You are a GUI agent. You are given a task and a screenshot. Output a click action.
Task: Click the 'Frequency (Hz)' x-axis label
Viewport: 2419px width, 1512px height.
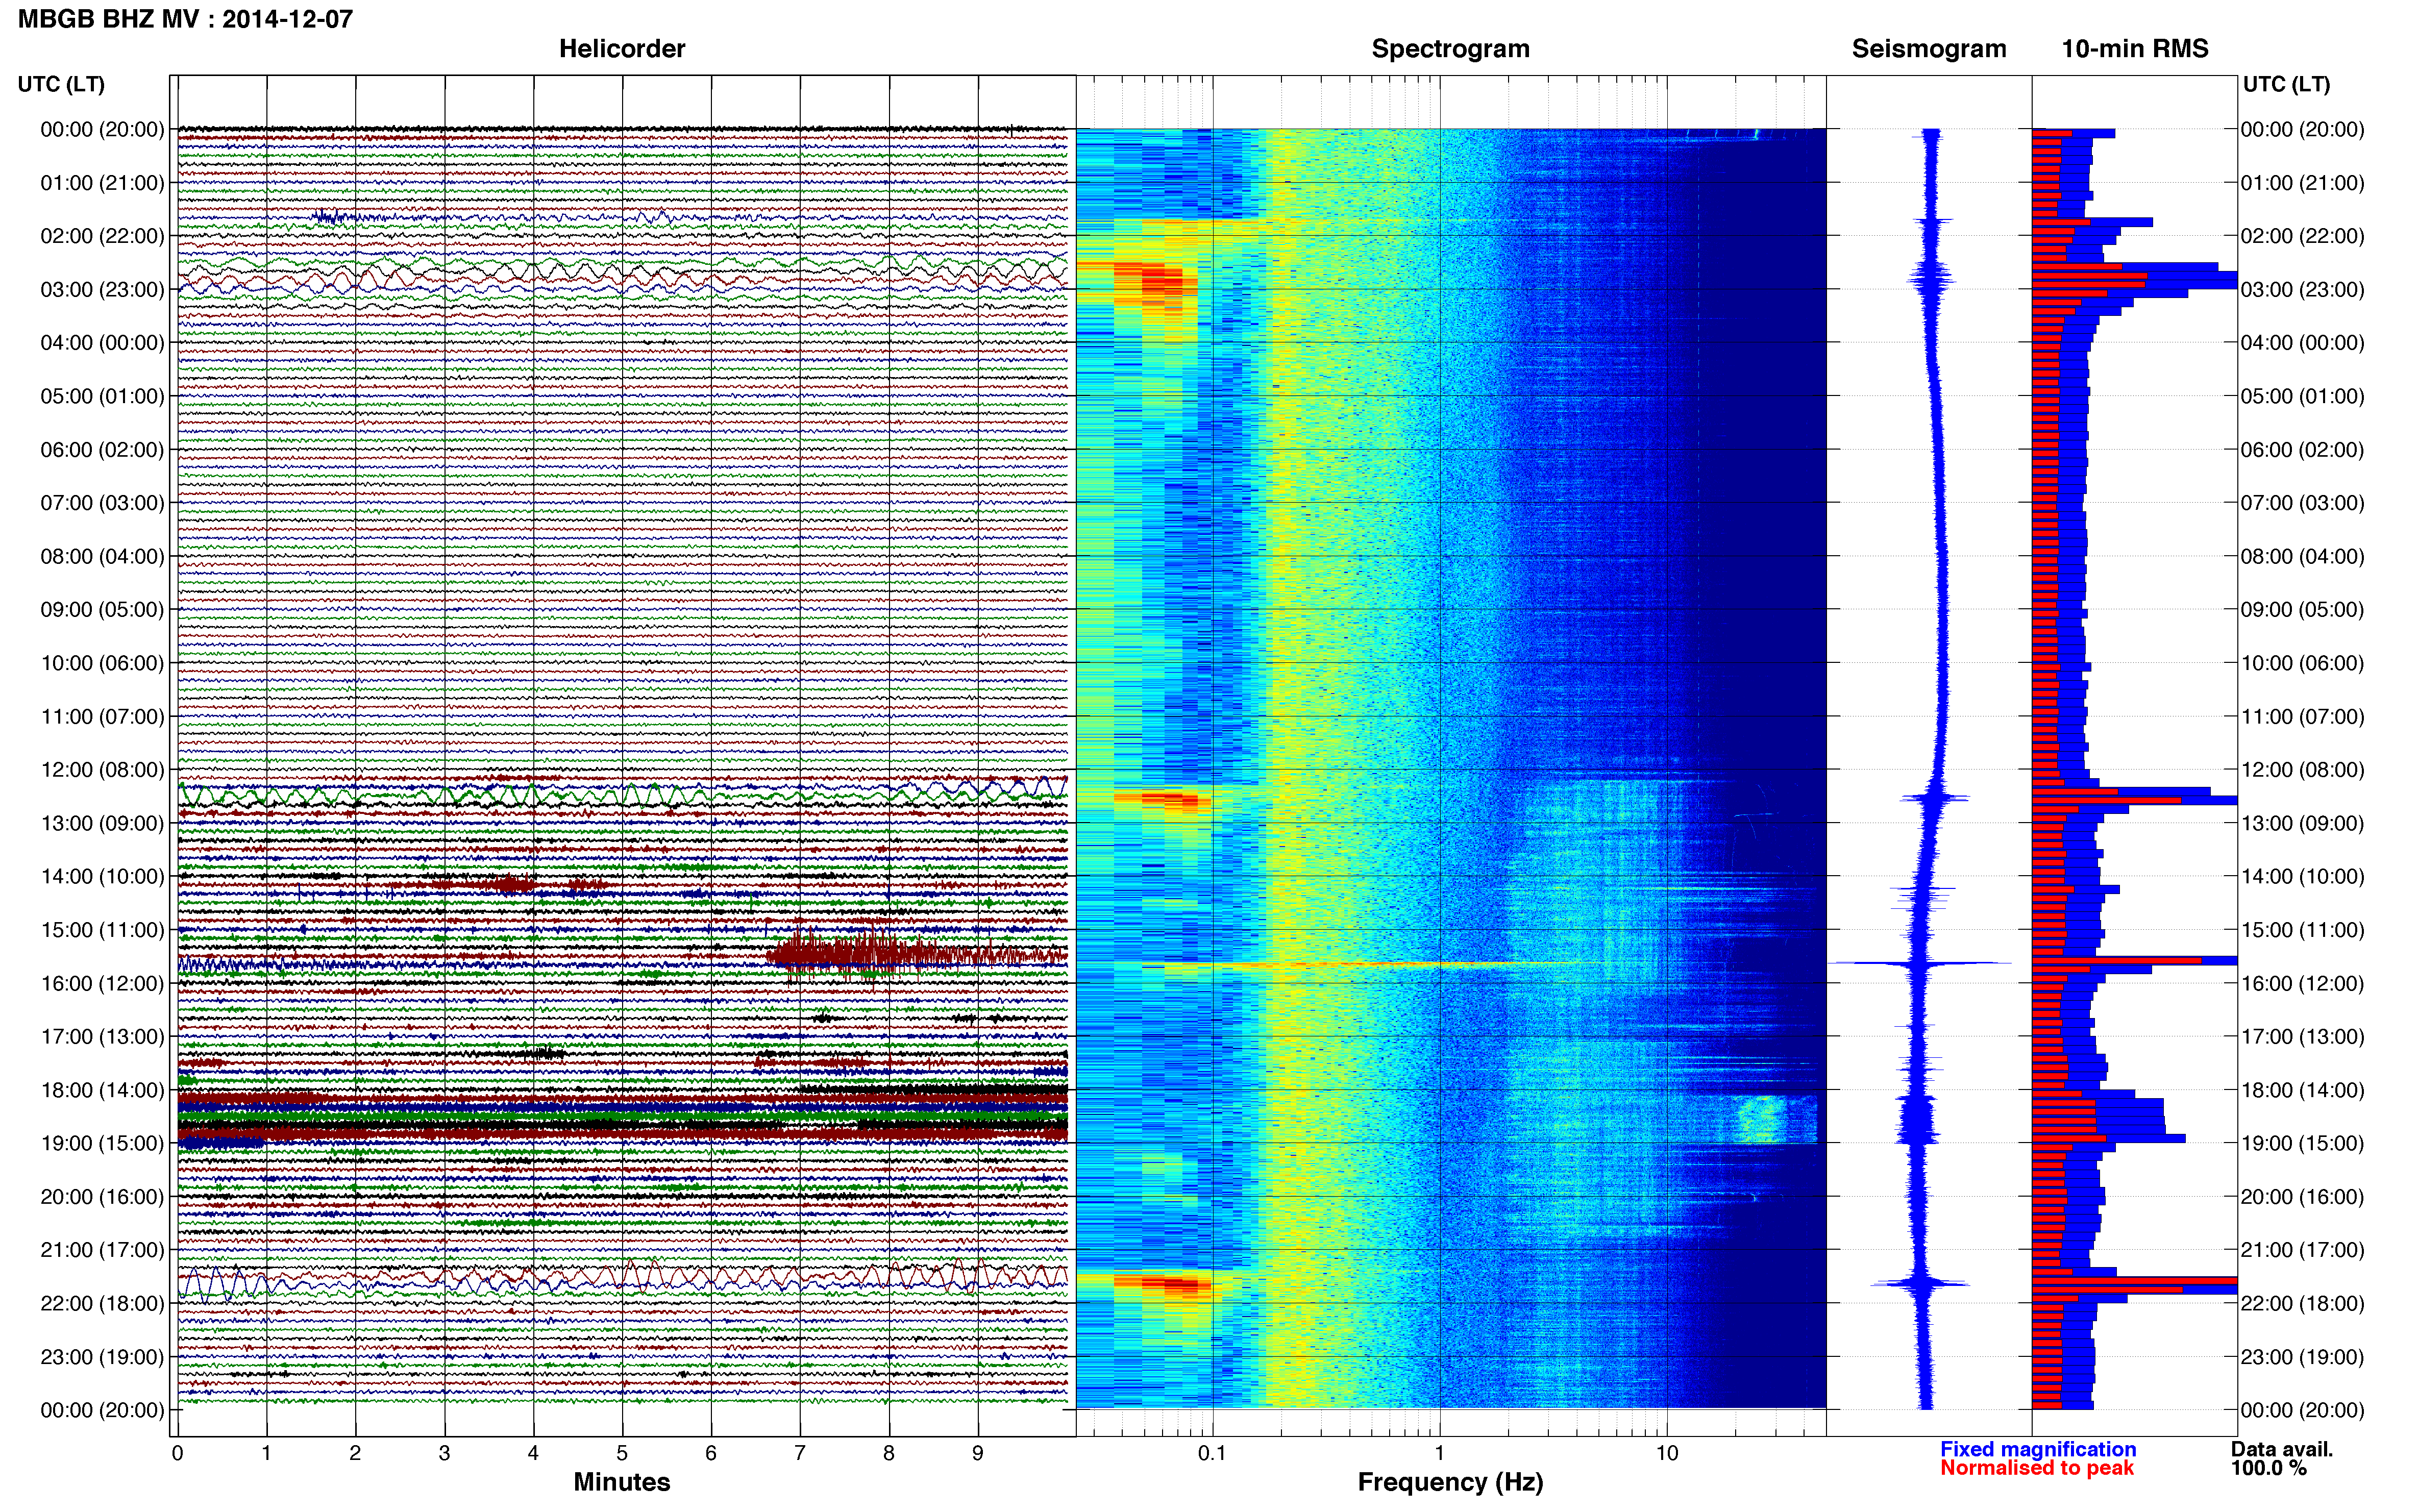(1450, 1482)
